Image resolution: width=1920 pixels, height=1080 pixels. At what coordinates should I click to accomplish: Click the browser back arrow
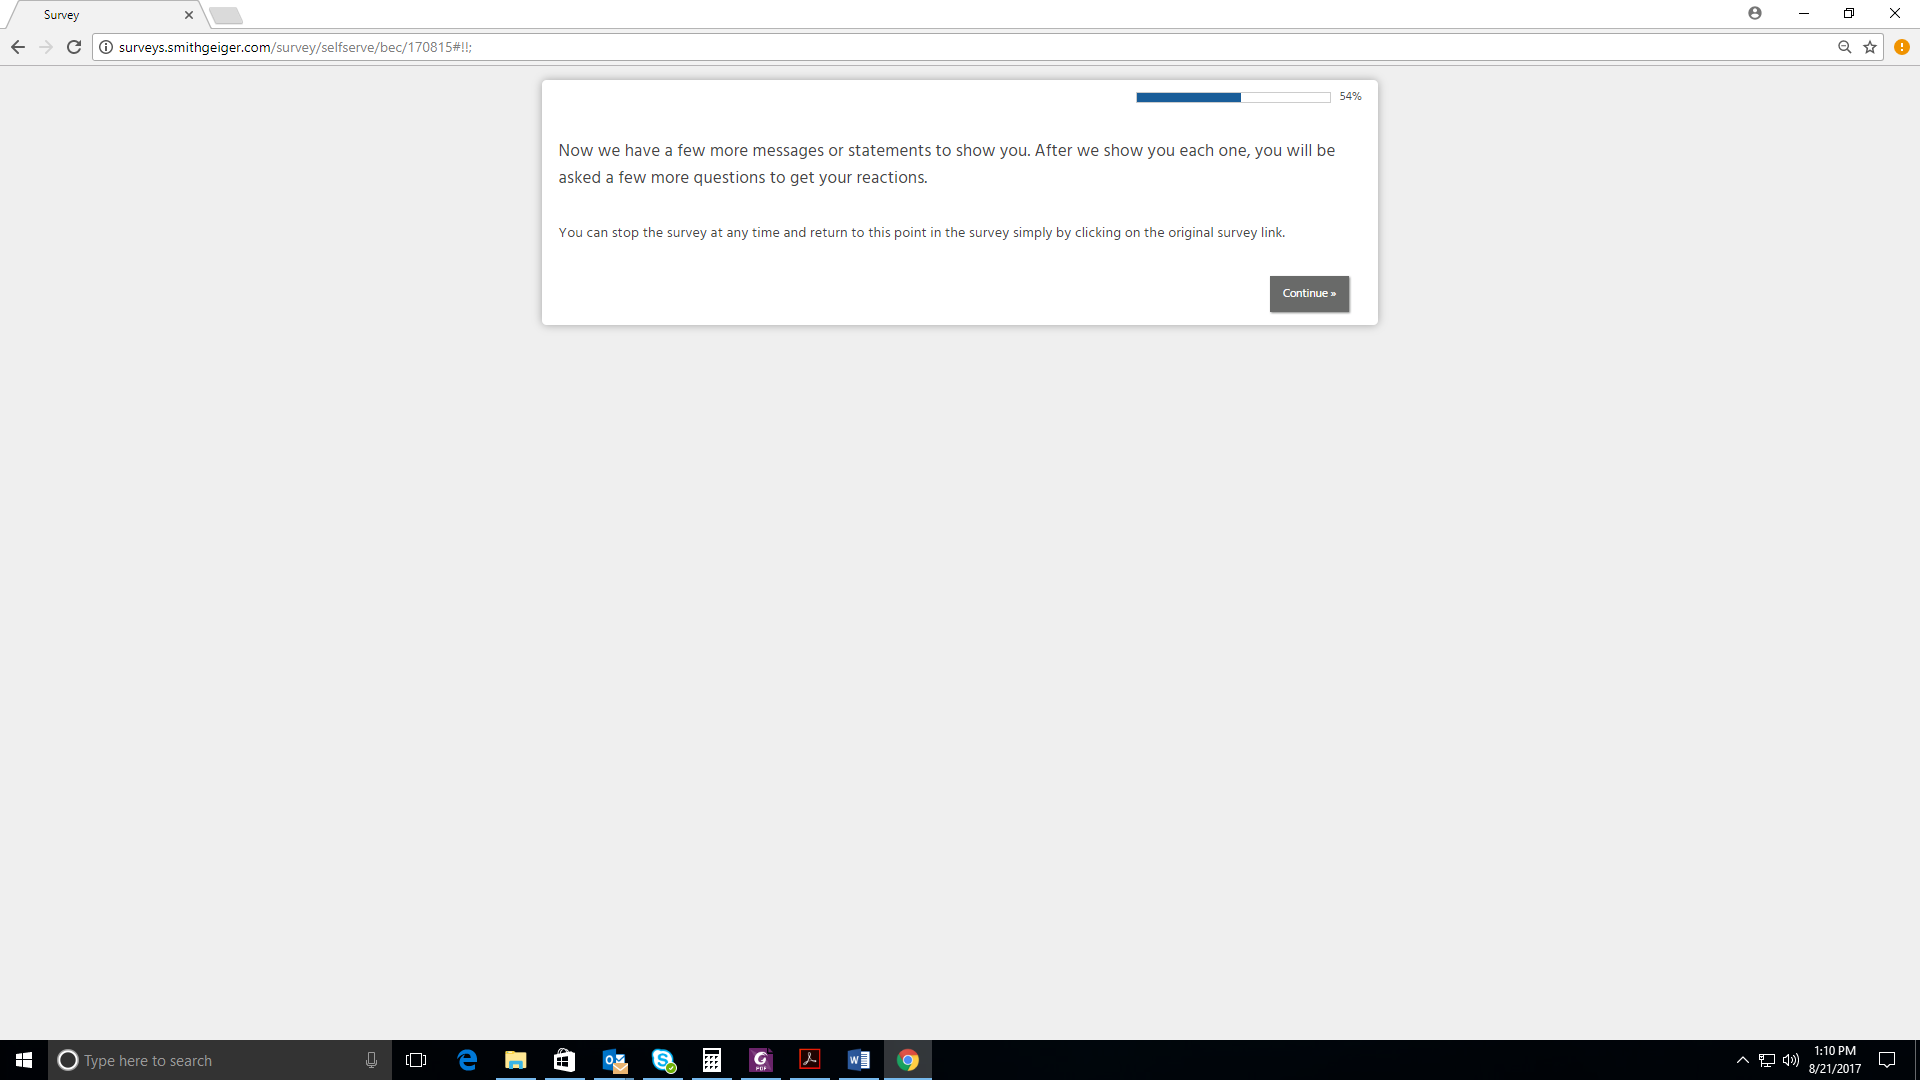point(18,47)
